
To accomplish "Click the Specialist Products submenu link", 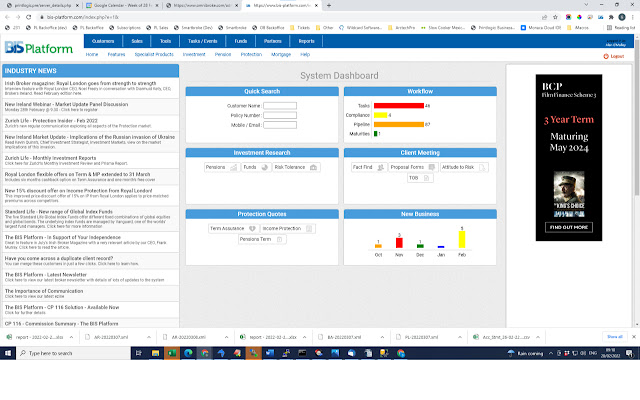I will 155,54.
